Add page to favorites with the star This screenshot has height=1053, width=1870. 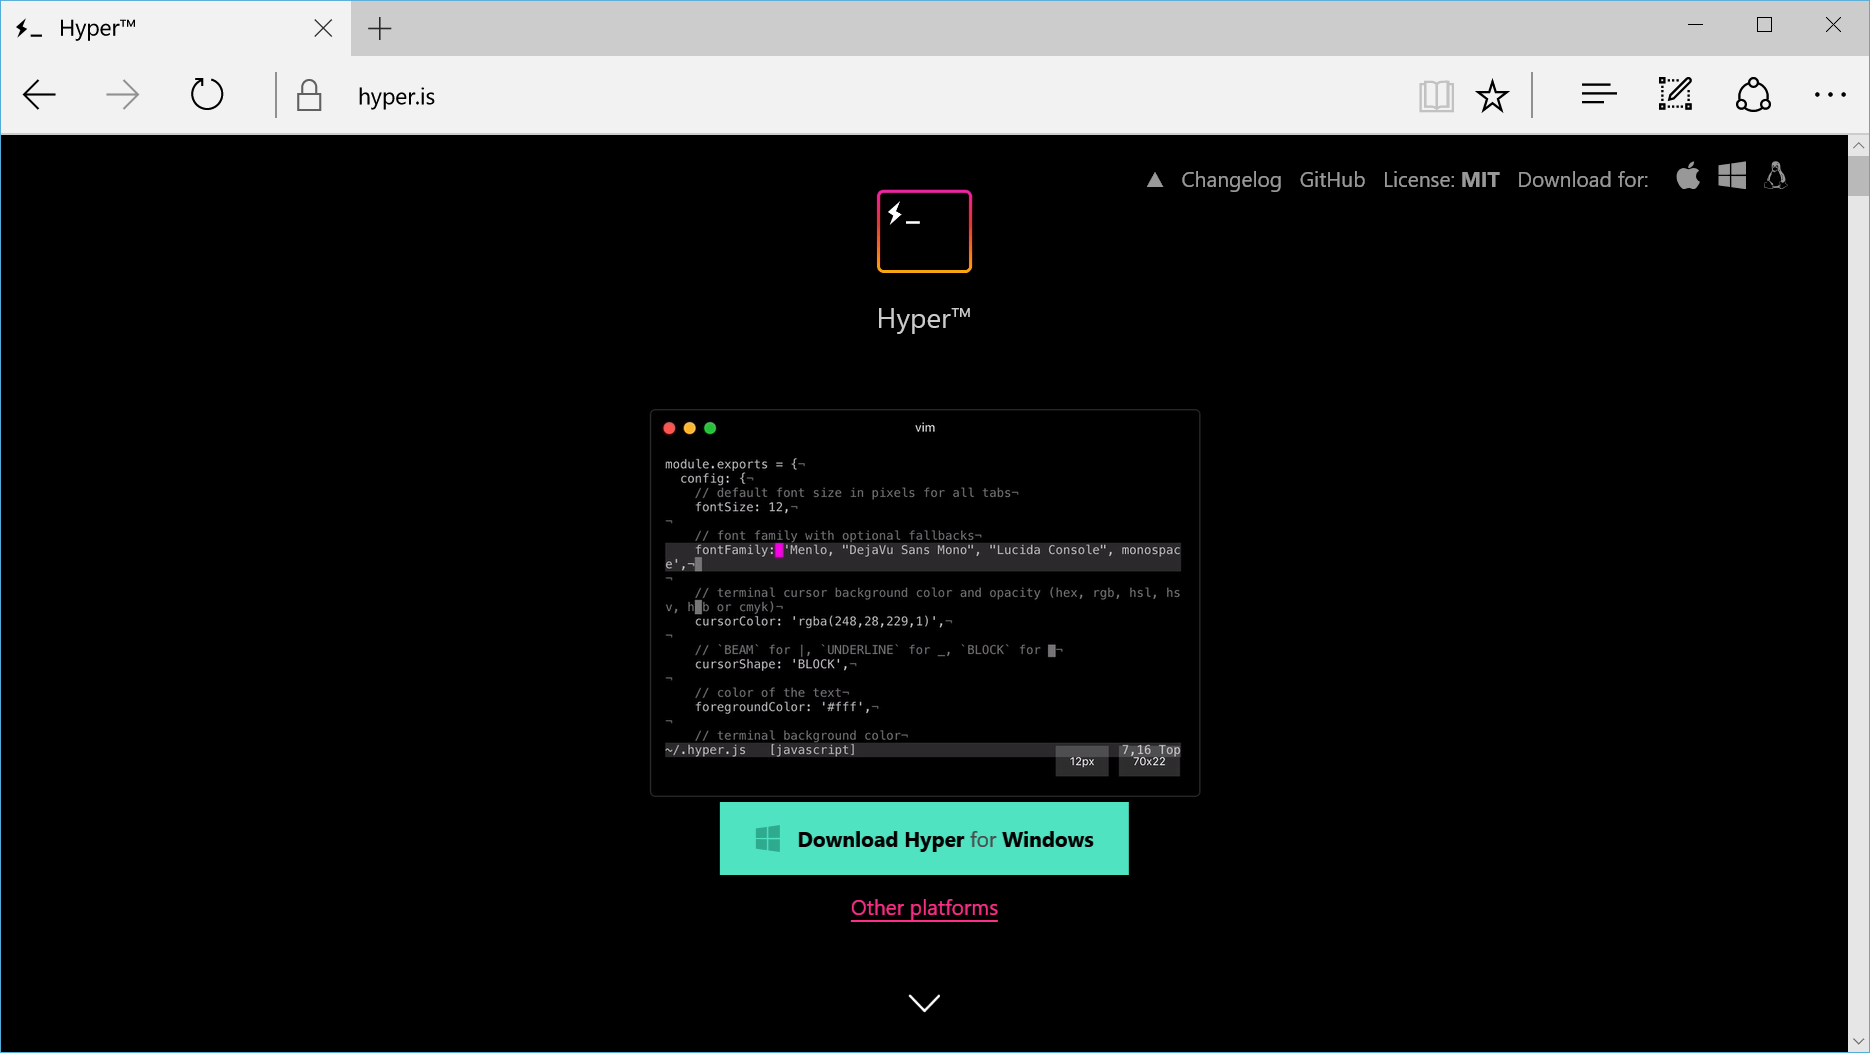(x=1492, y=96)
